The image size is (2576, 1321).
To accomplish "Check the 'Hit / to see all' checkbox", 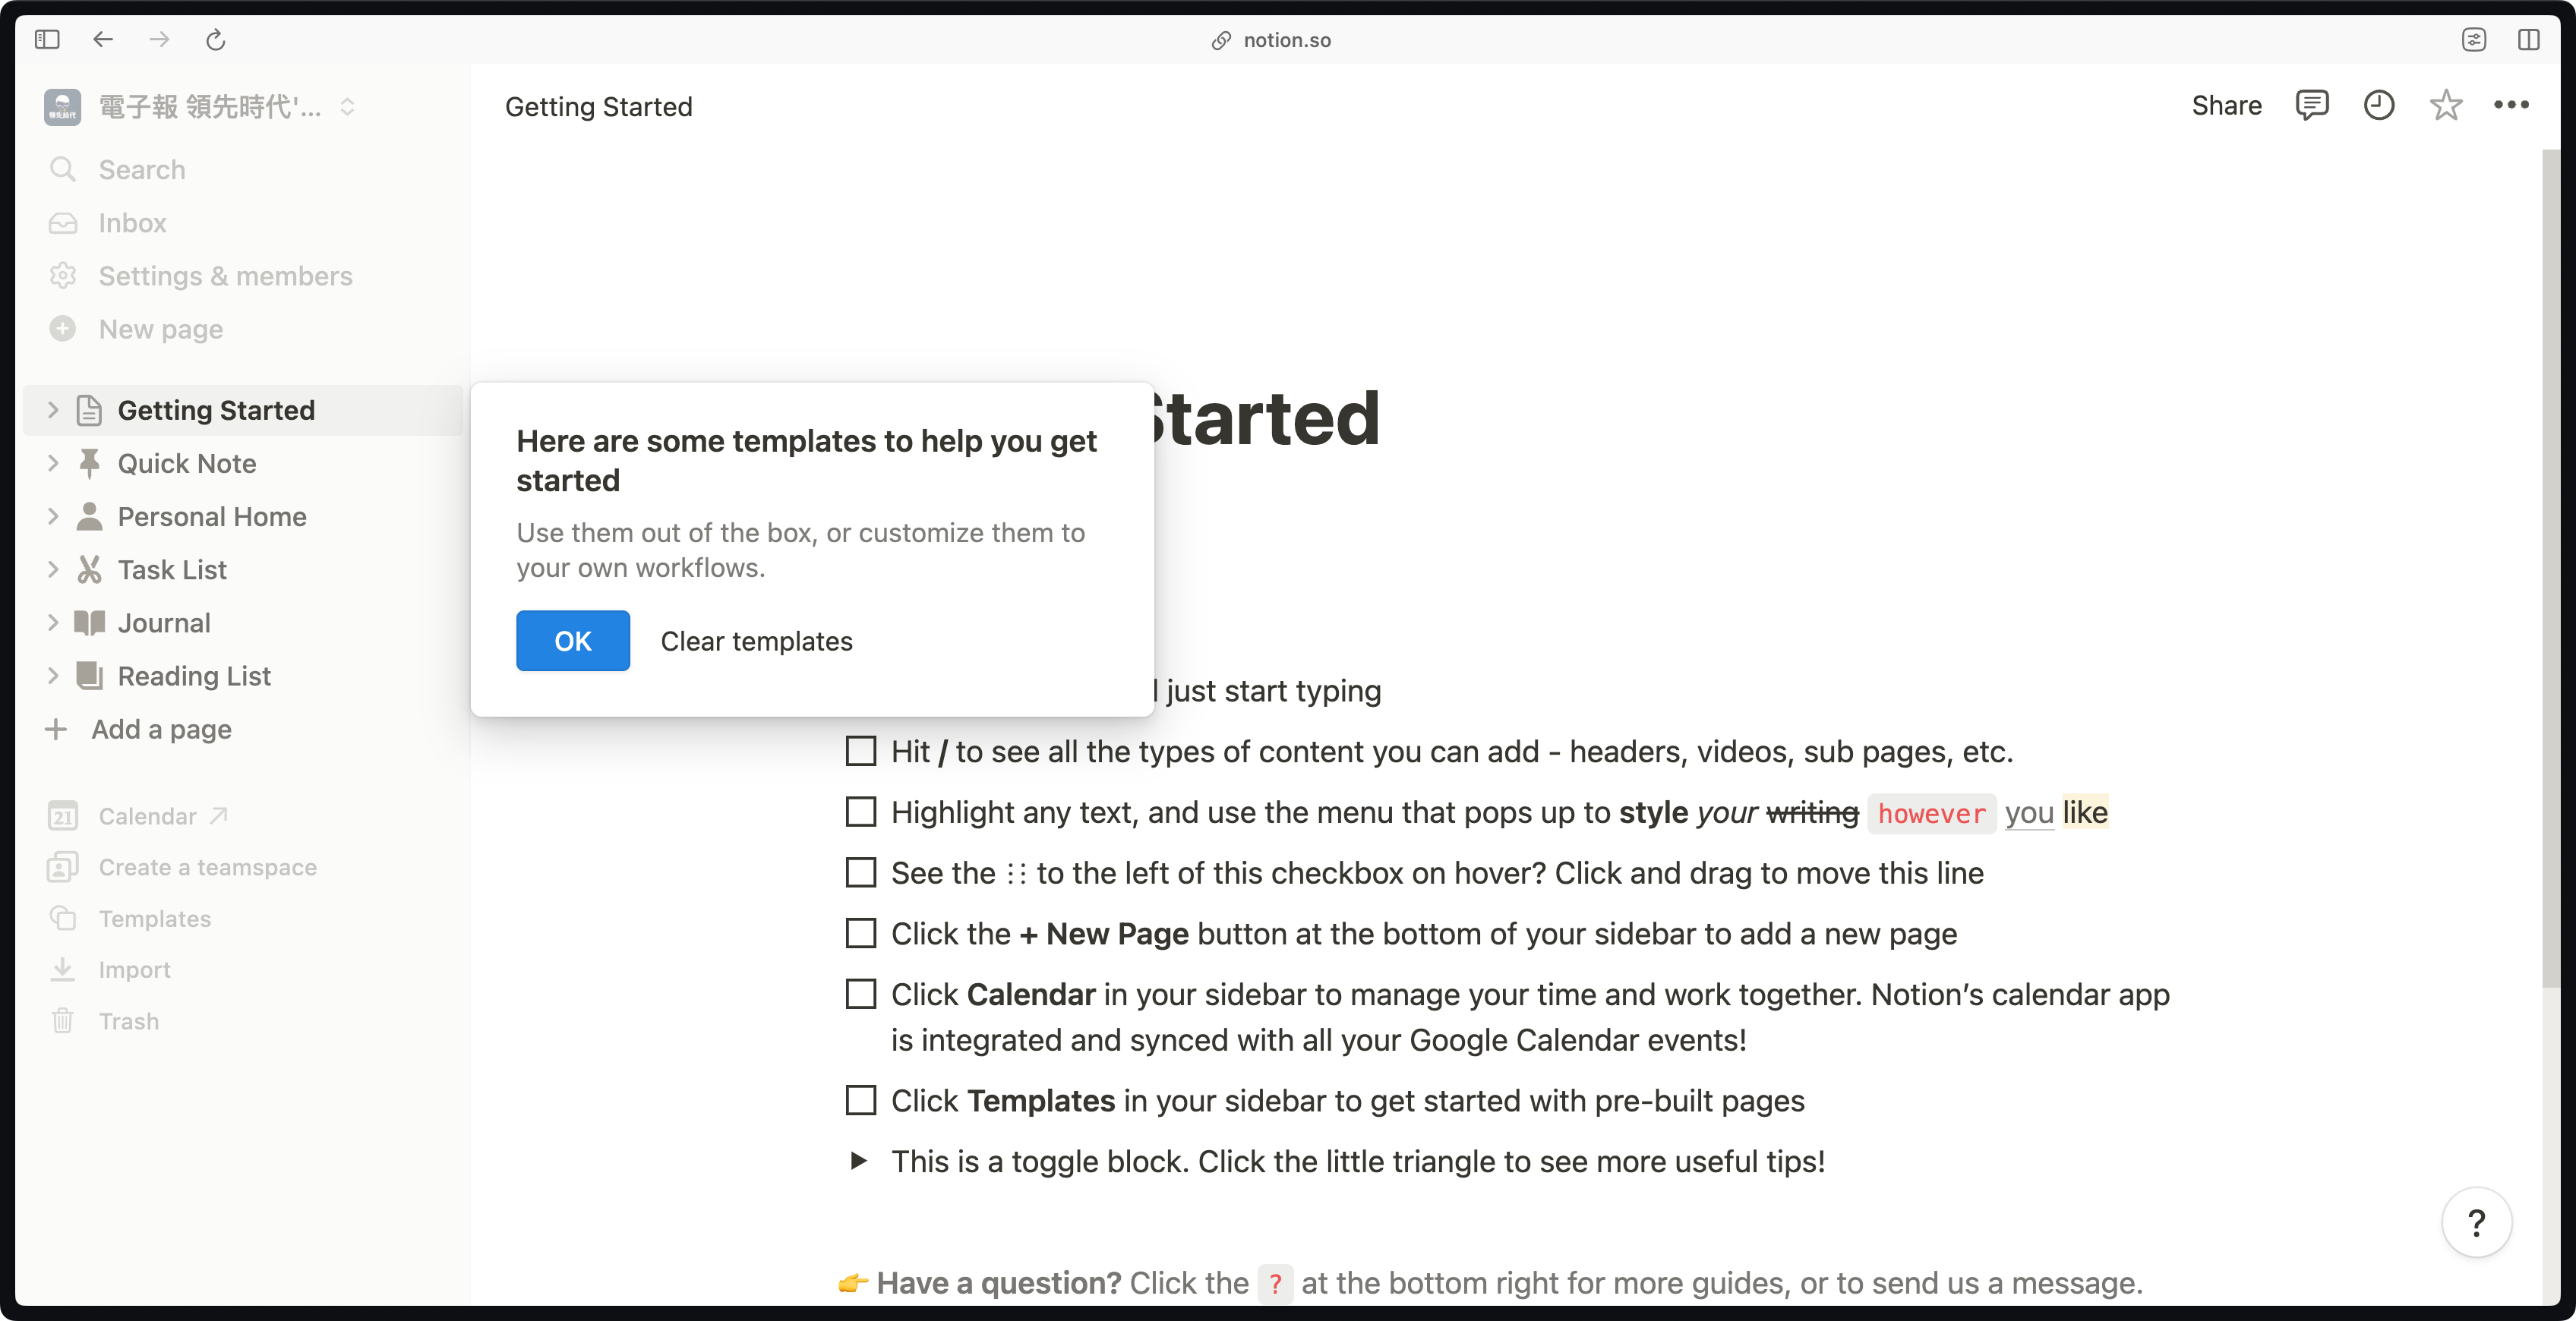I will click(x=860, y=751).
